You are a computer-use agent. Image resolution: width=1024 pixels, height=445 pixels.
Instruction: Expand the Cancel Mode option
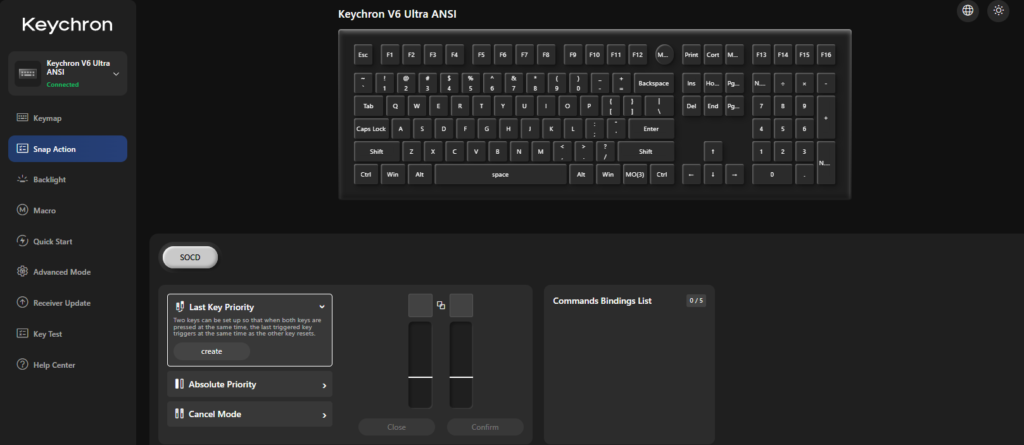coord(249,414)
